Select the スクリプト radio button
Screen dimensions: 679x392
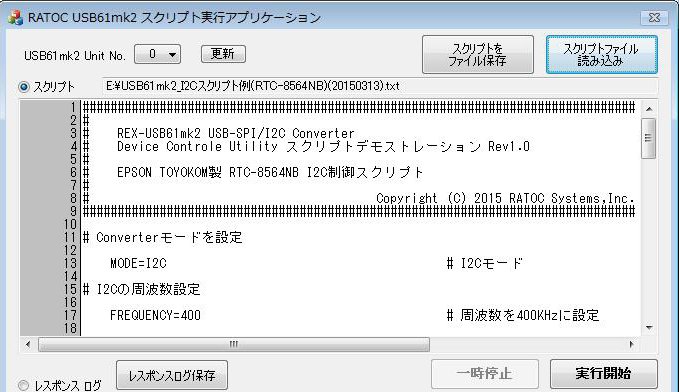[24, 87]
